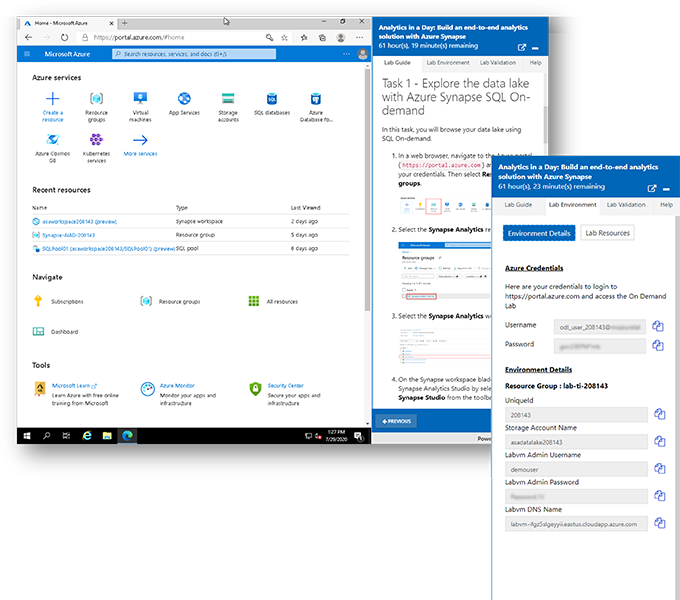This screenshot has height=600, width=680.
Task: Switch to Lab Guide tab in front panel
Action: pos(518,205)
